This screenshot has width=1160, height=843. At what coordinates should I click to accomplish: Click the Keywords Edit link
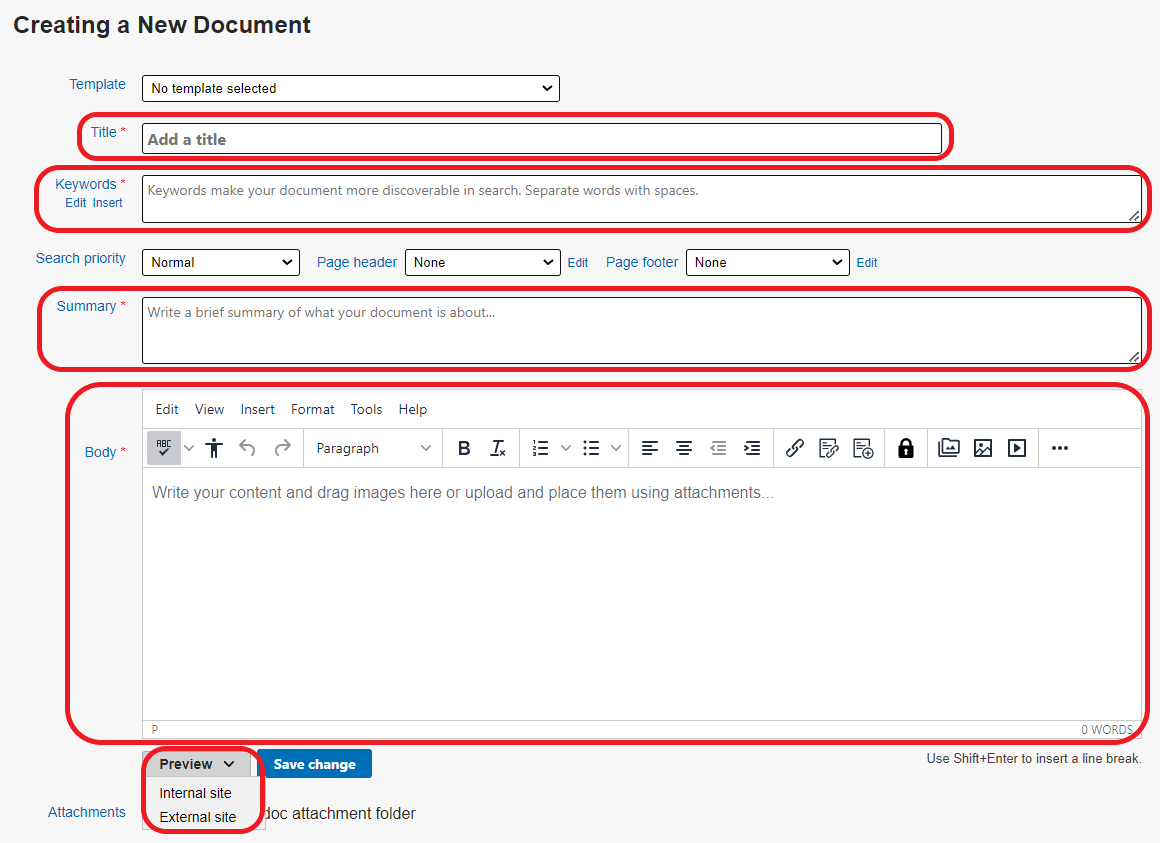(75, 203)
